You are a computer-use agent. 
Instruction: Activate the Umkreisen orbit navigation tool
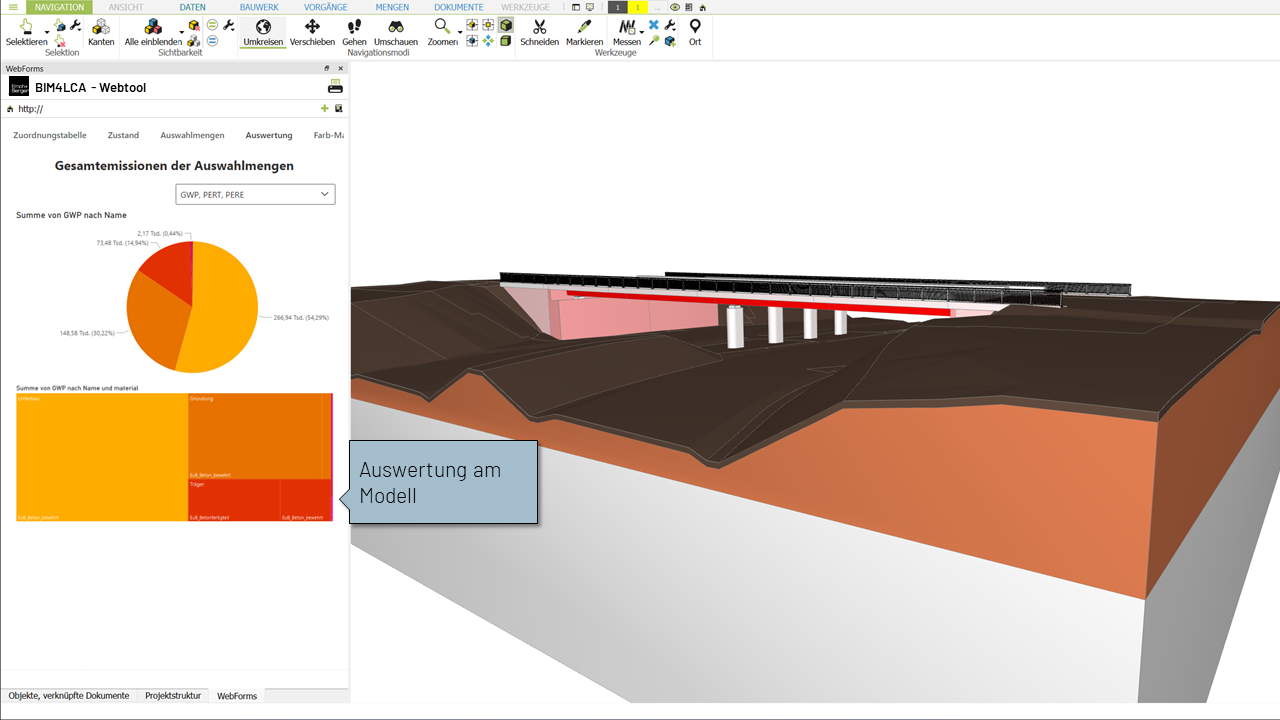(x=263, y=32)
